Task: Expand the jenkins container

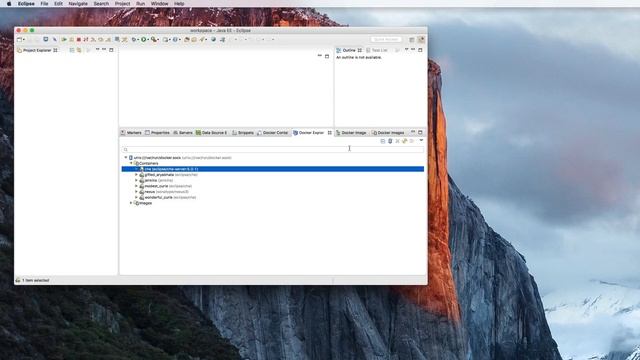Action: pyautogui.click(x=136, y=180)
